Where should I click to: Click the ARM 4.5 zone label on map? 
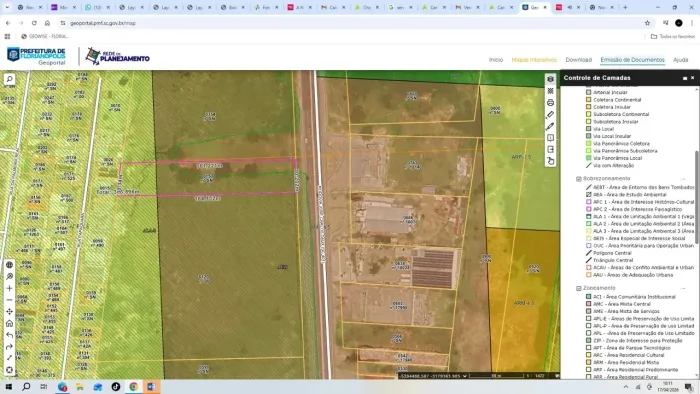[524, 303]
